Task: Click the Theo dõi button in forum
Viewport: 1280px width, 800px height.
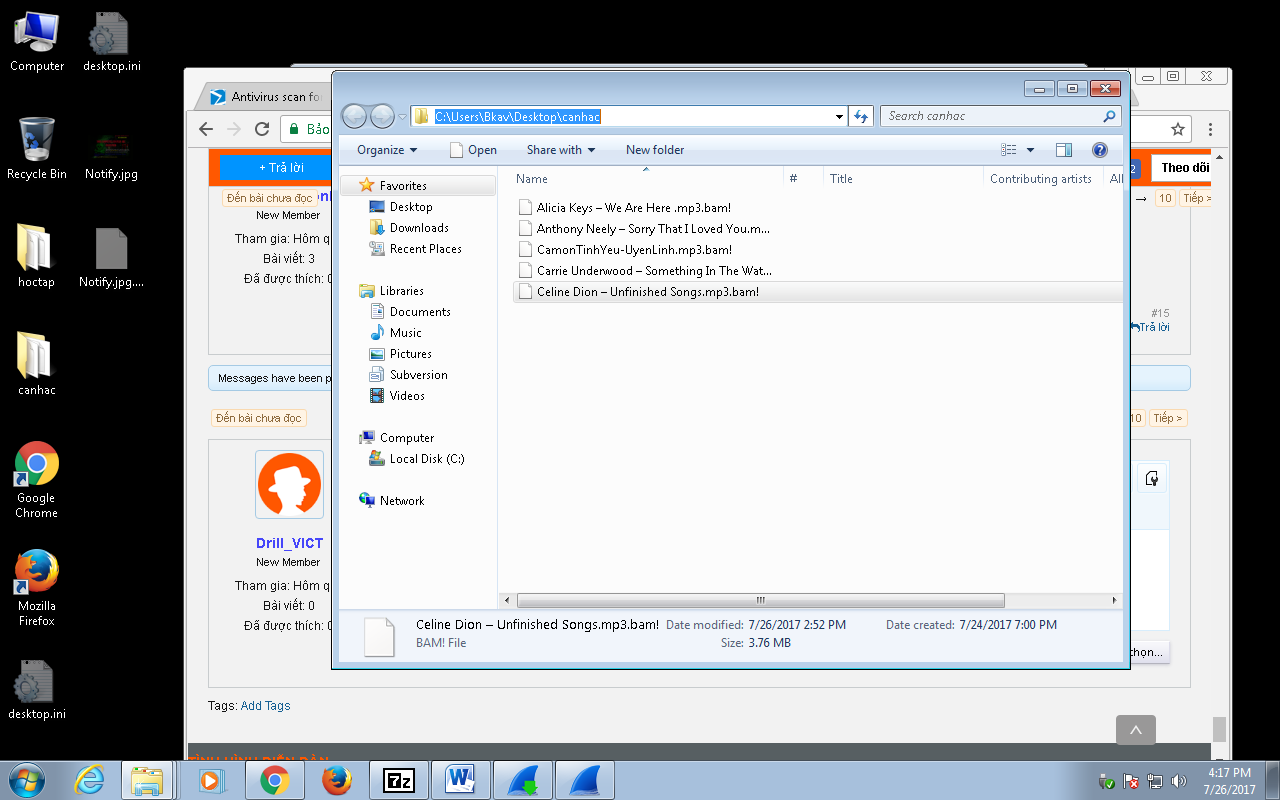Action: [1183, 167]
